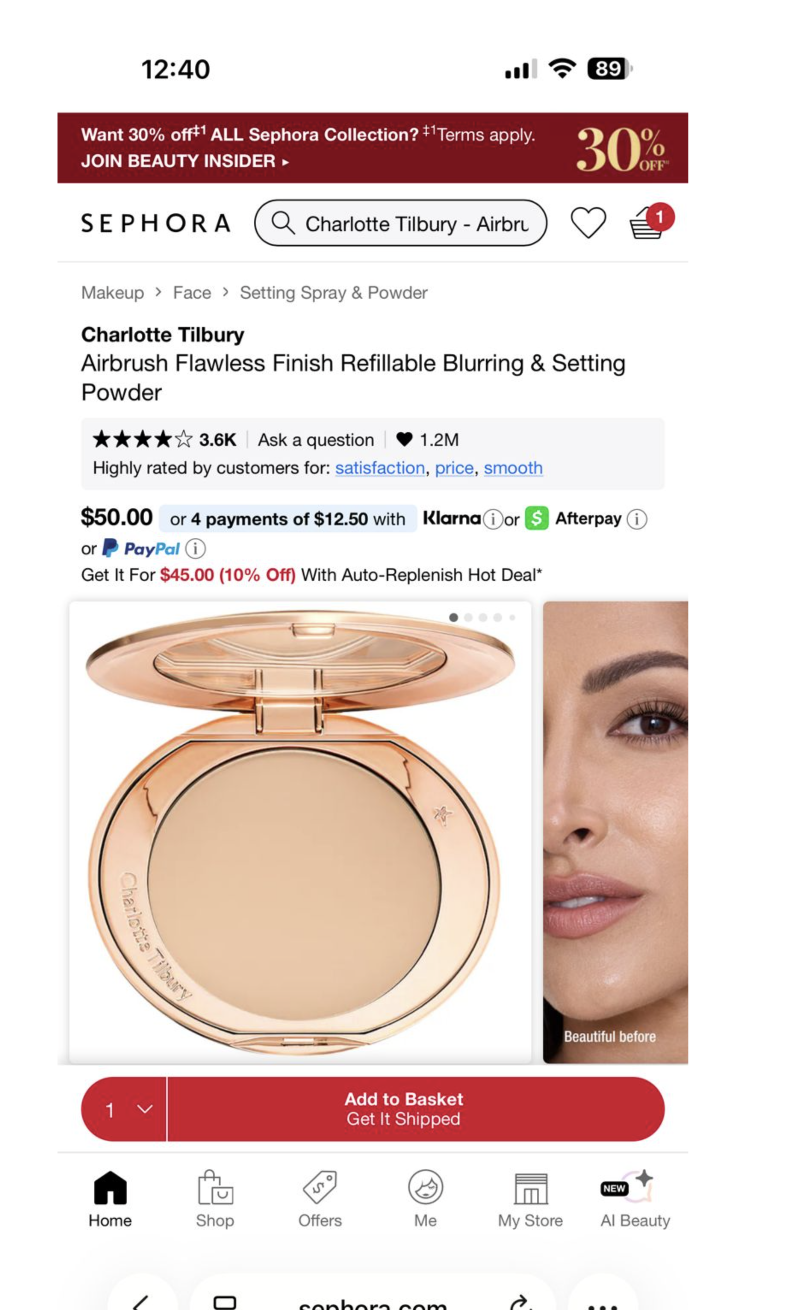Screen dimensions: 806x1310
Task: Tap the heart Loves icon in header
Action: click(x=588, y=223)
